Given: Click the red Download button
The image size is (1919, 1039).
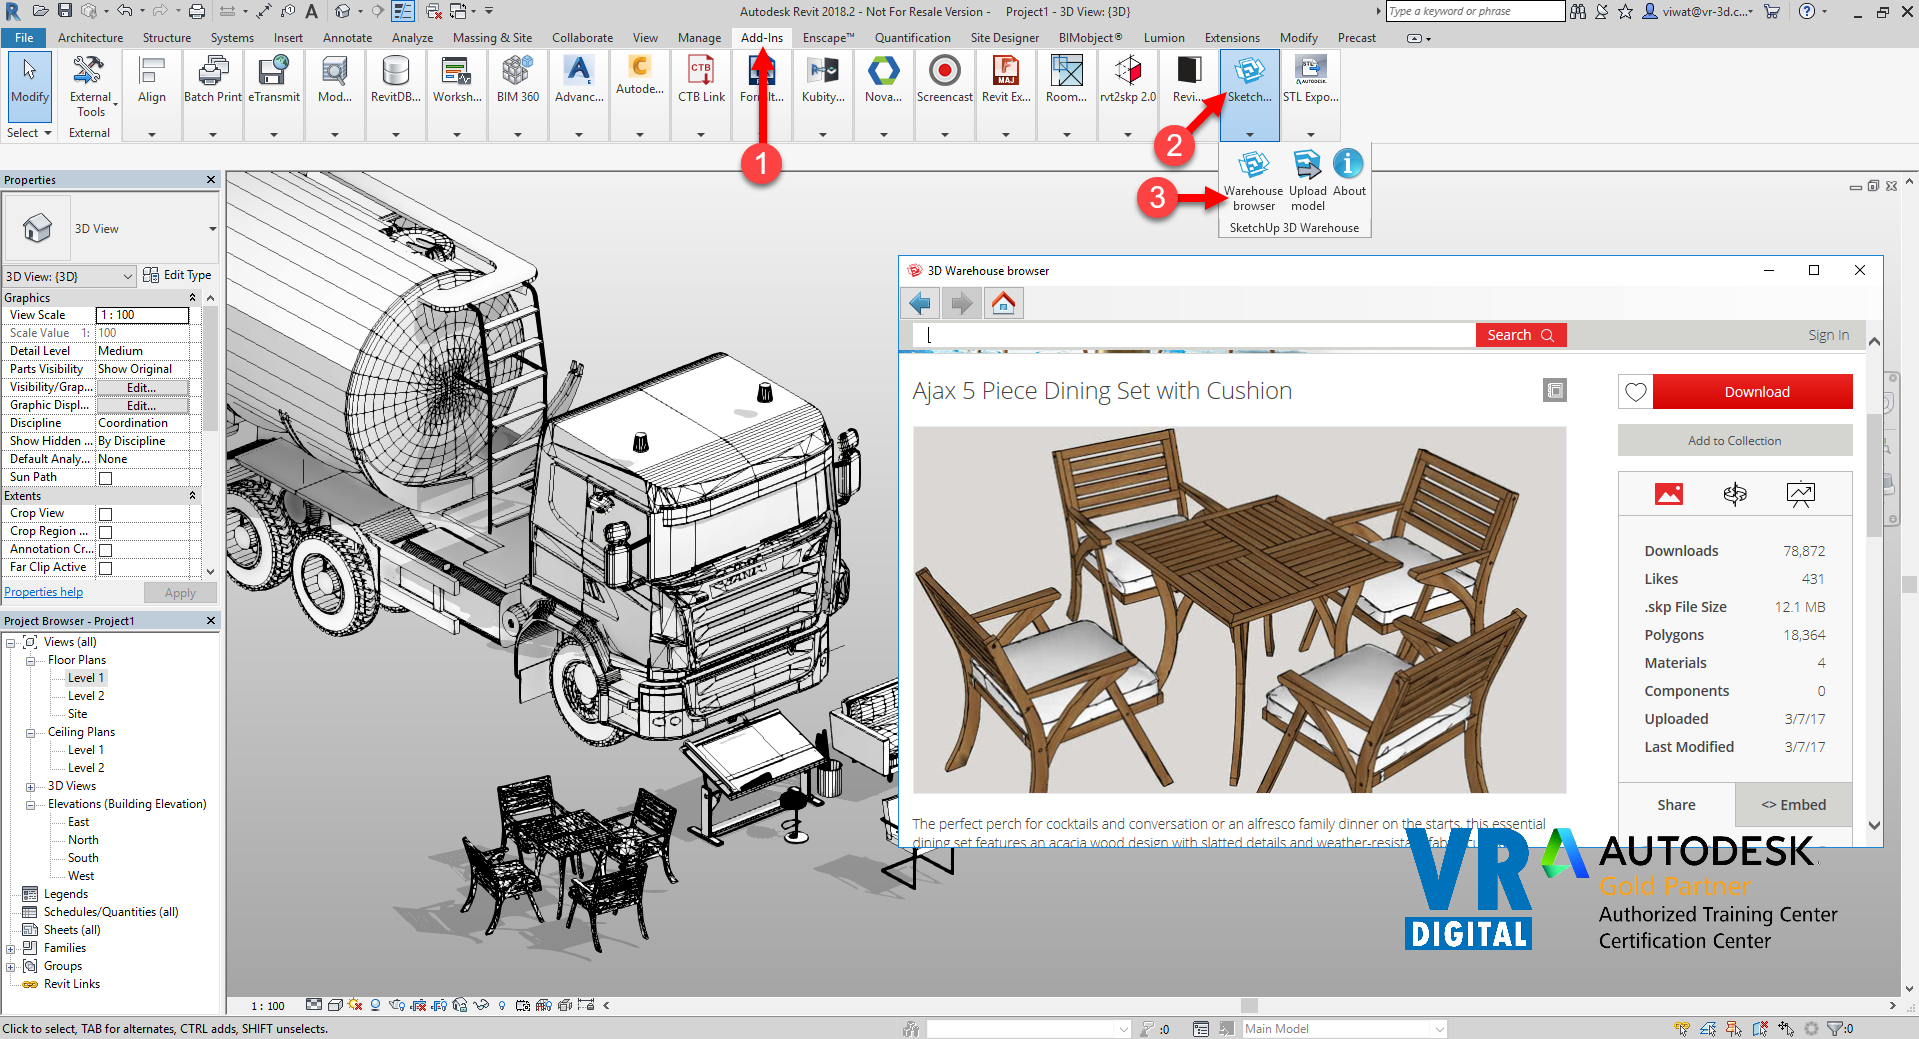Looking at the screenshot, I should tap(1752, 392).
